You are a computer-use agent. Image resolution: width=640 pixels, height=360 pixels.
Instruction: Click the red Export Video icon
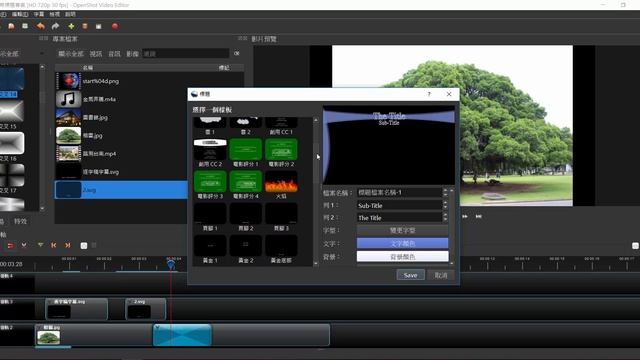click(x=115, y=26)
